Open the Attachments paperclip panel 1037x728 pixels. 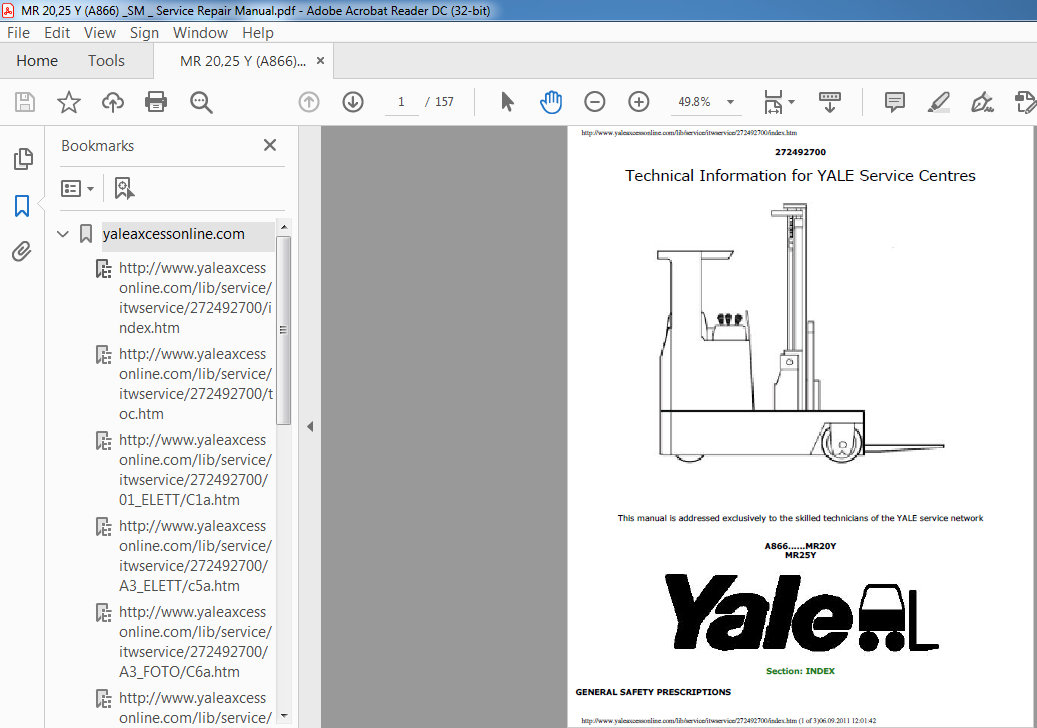pyautogui.click(x=22, y=251)
